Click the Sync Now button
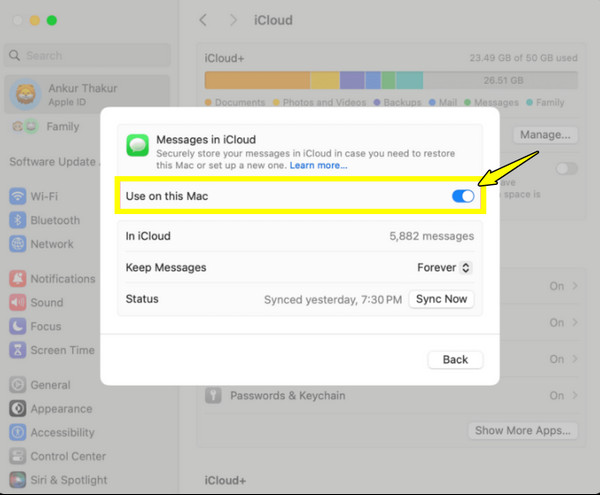The width and height of the screenshot is (600, 495). tap(441, 299)
